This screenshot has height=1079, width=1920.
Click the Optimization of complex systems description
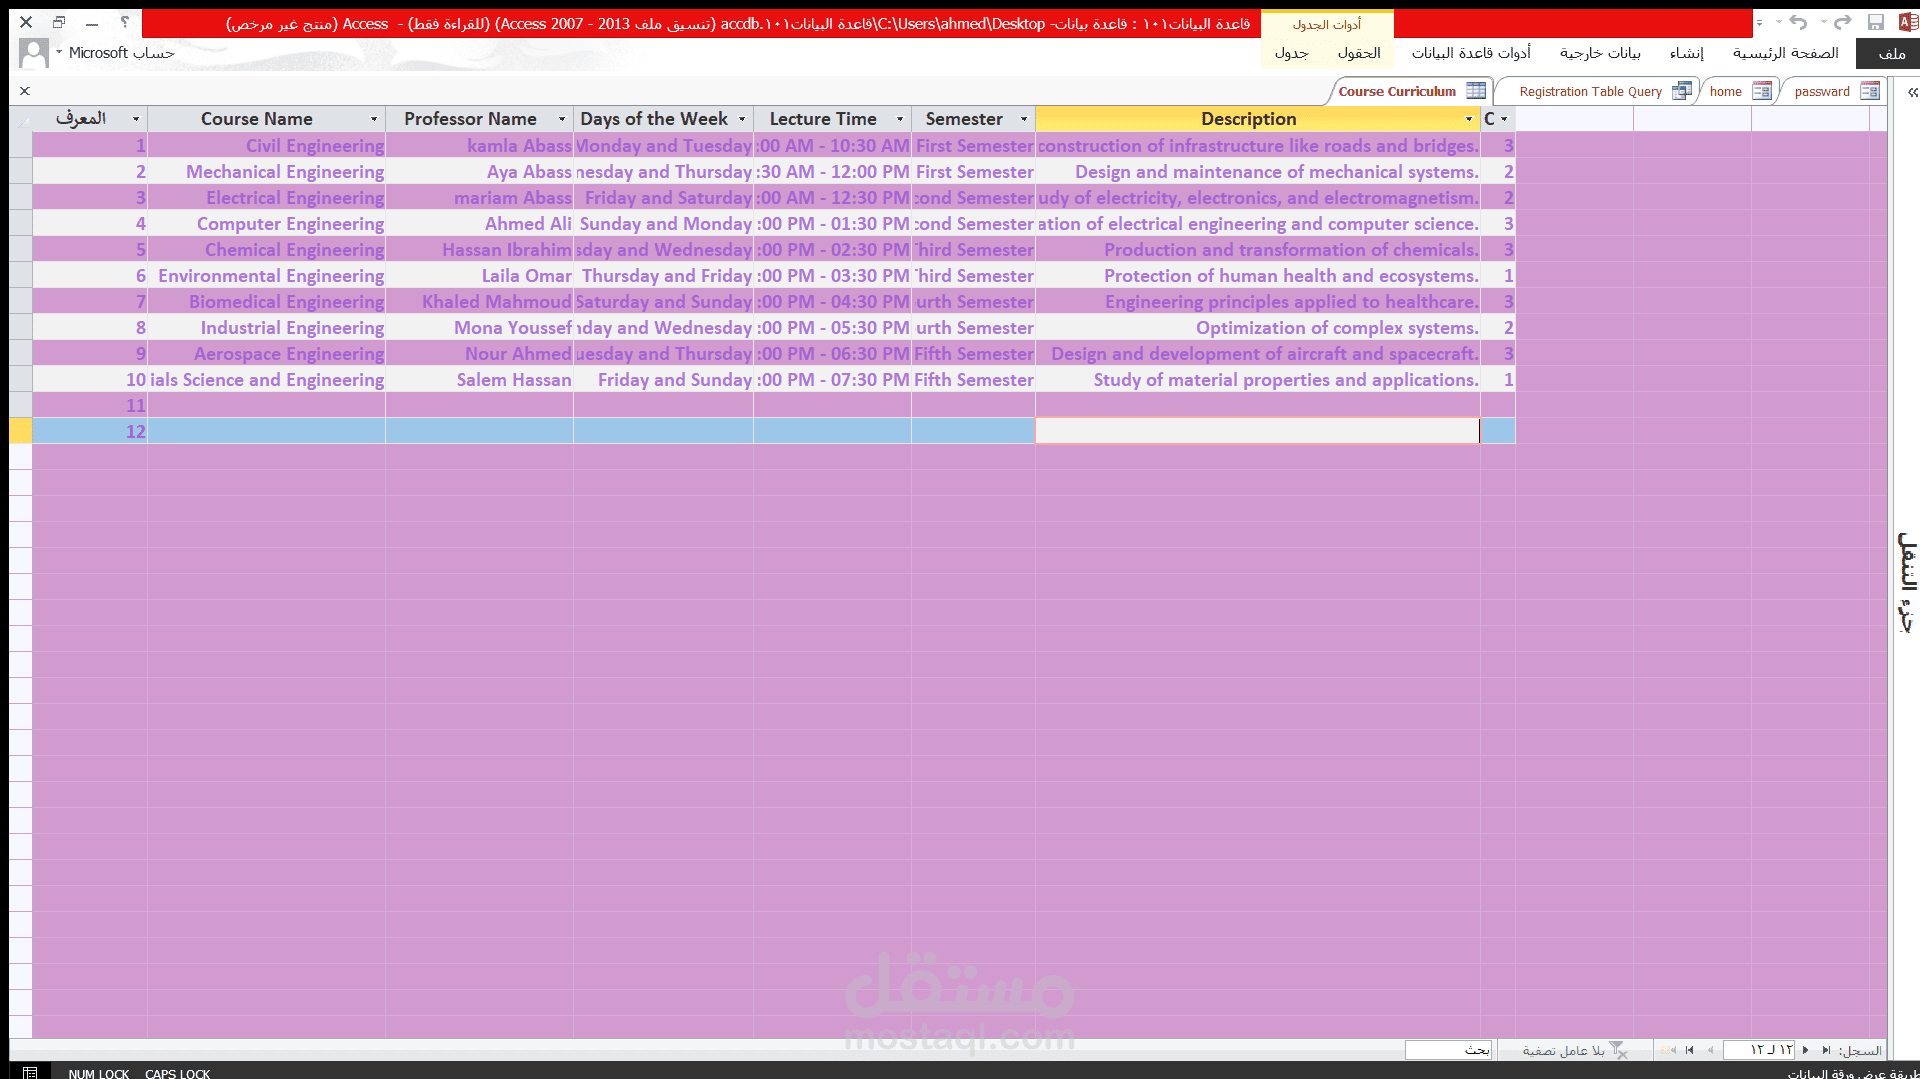click(x=1257, y=328)
